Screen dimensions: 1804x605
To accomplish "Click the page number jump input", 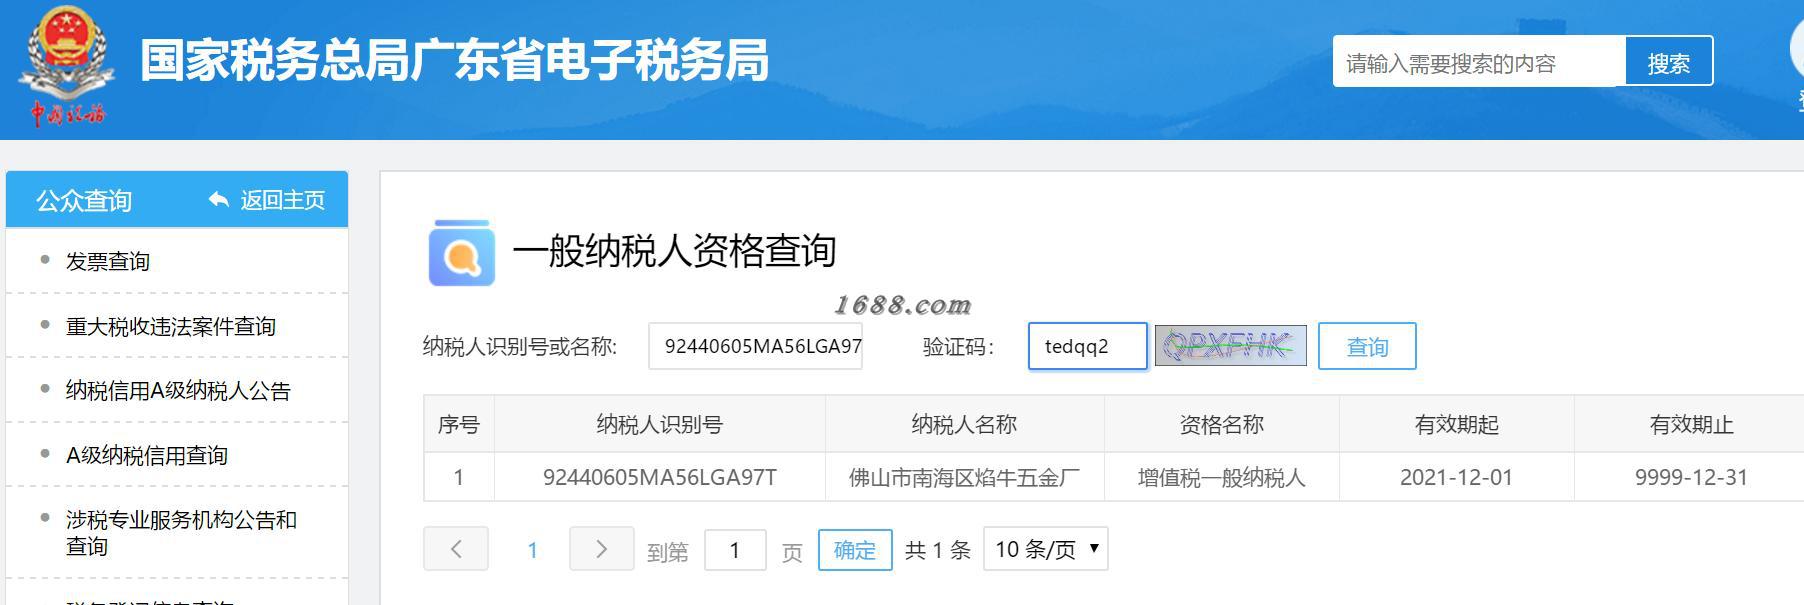I will click(x=735, y=550).
